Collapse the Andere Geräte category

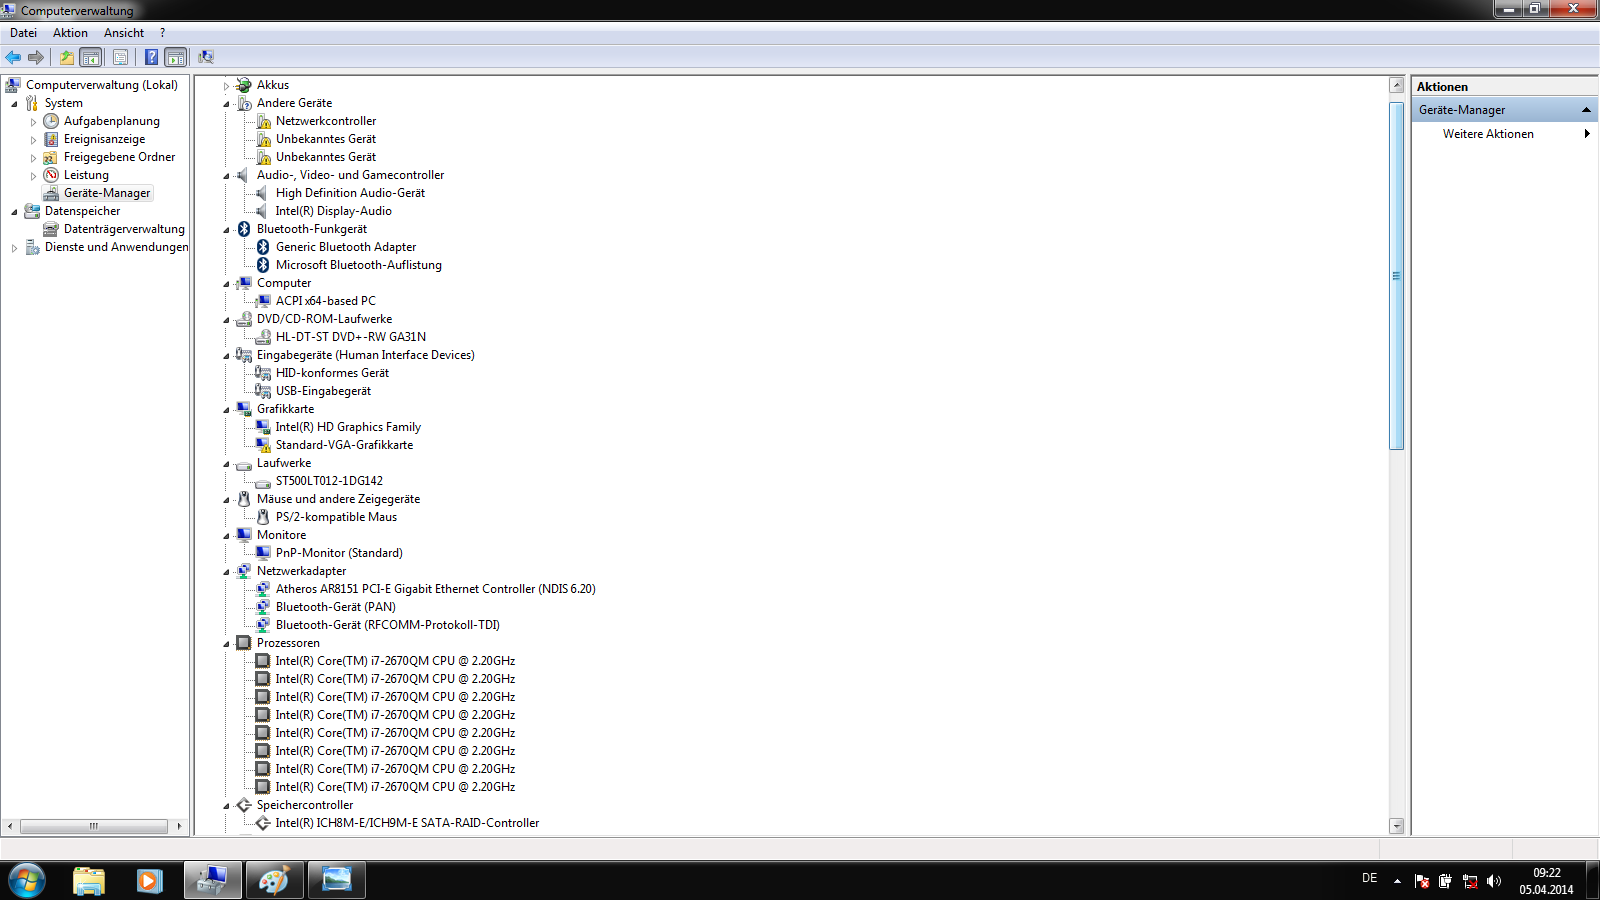click(226, 104)
